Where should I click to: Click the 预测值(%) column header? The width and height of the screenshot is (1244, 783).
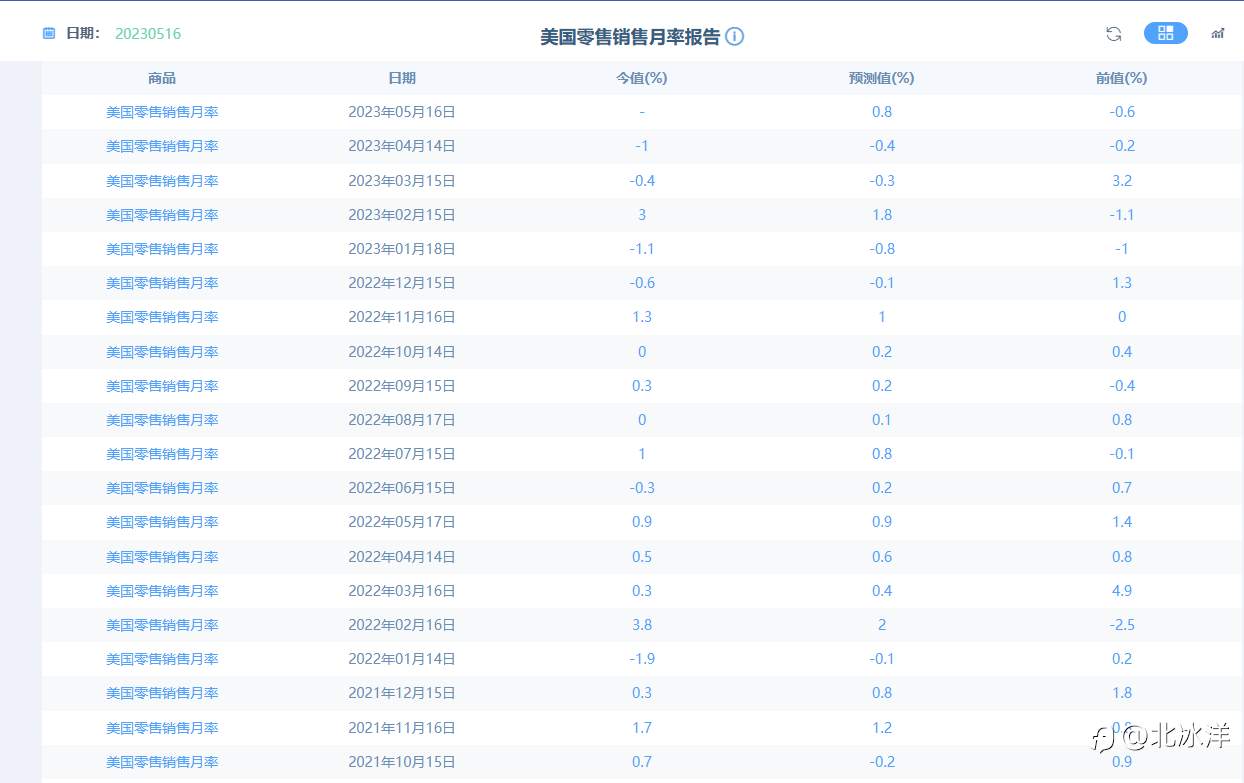pyautogui.click(x=882, y=78)
